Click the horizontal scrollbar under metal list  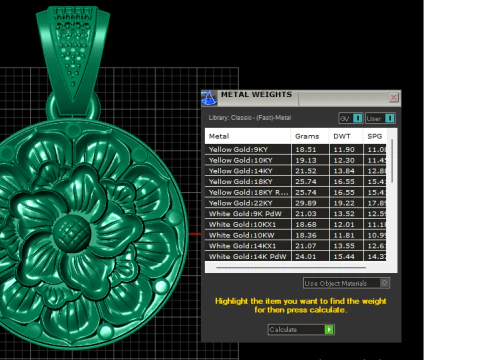point(291,267)
